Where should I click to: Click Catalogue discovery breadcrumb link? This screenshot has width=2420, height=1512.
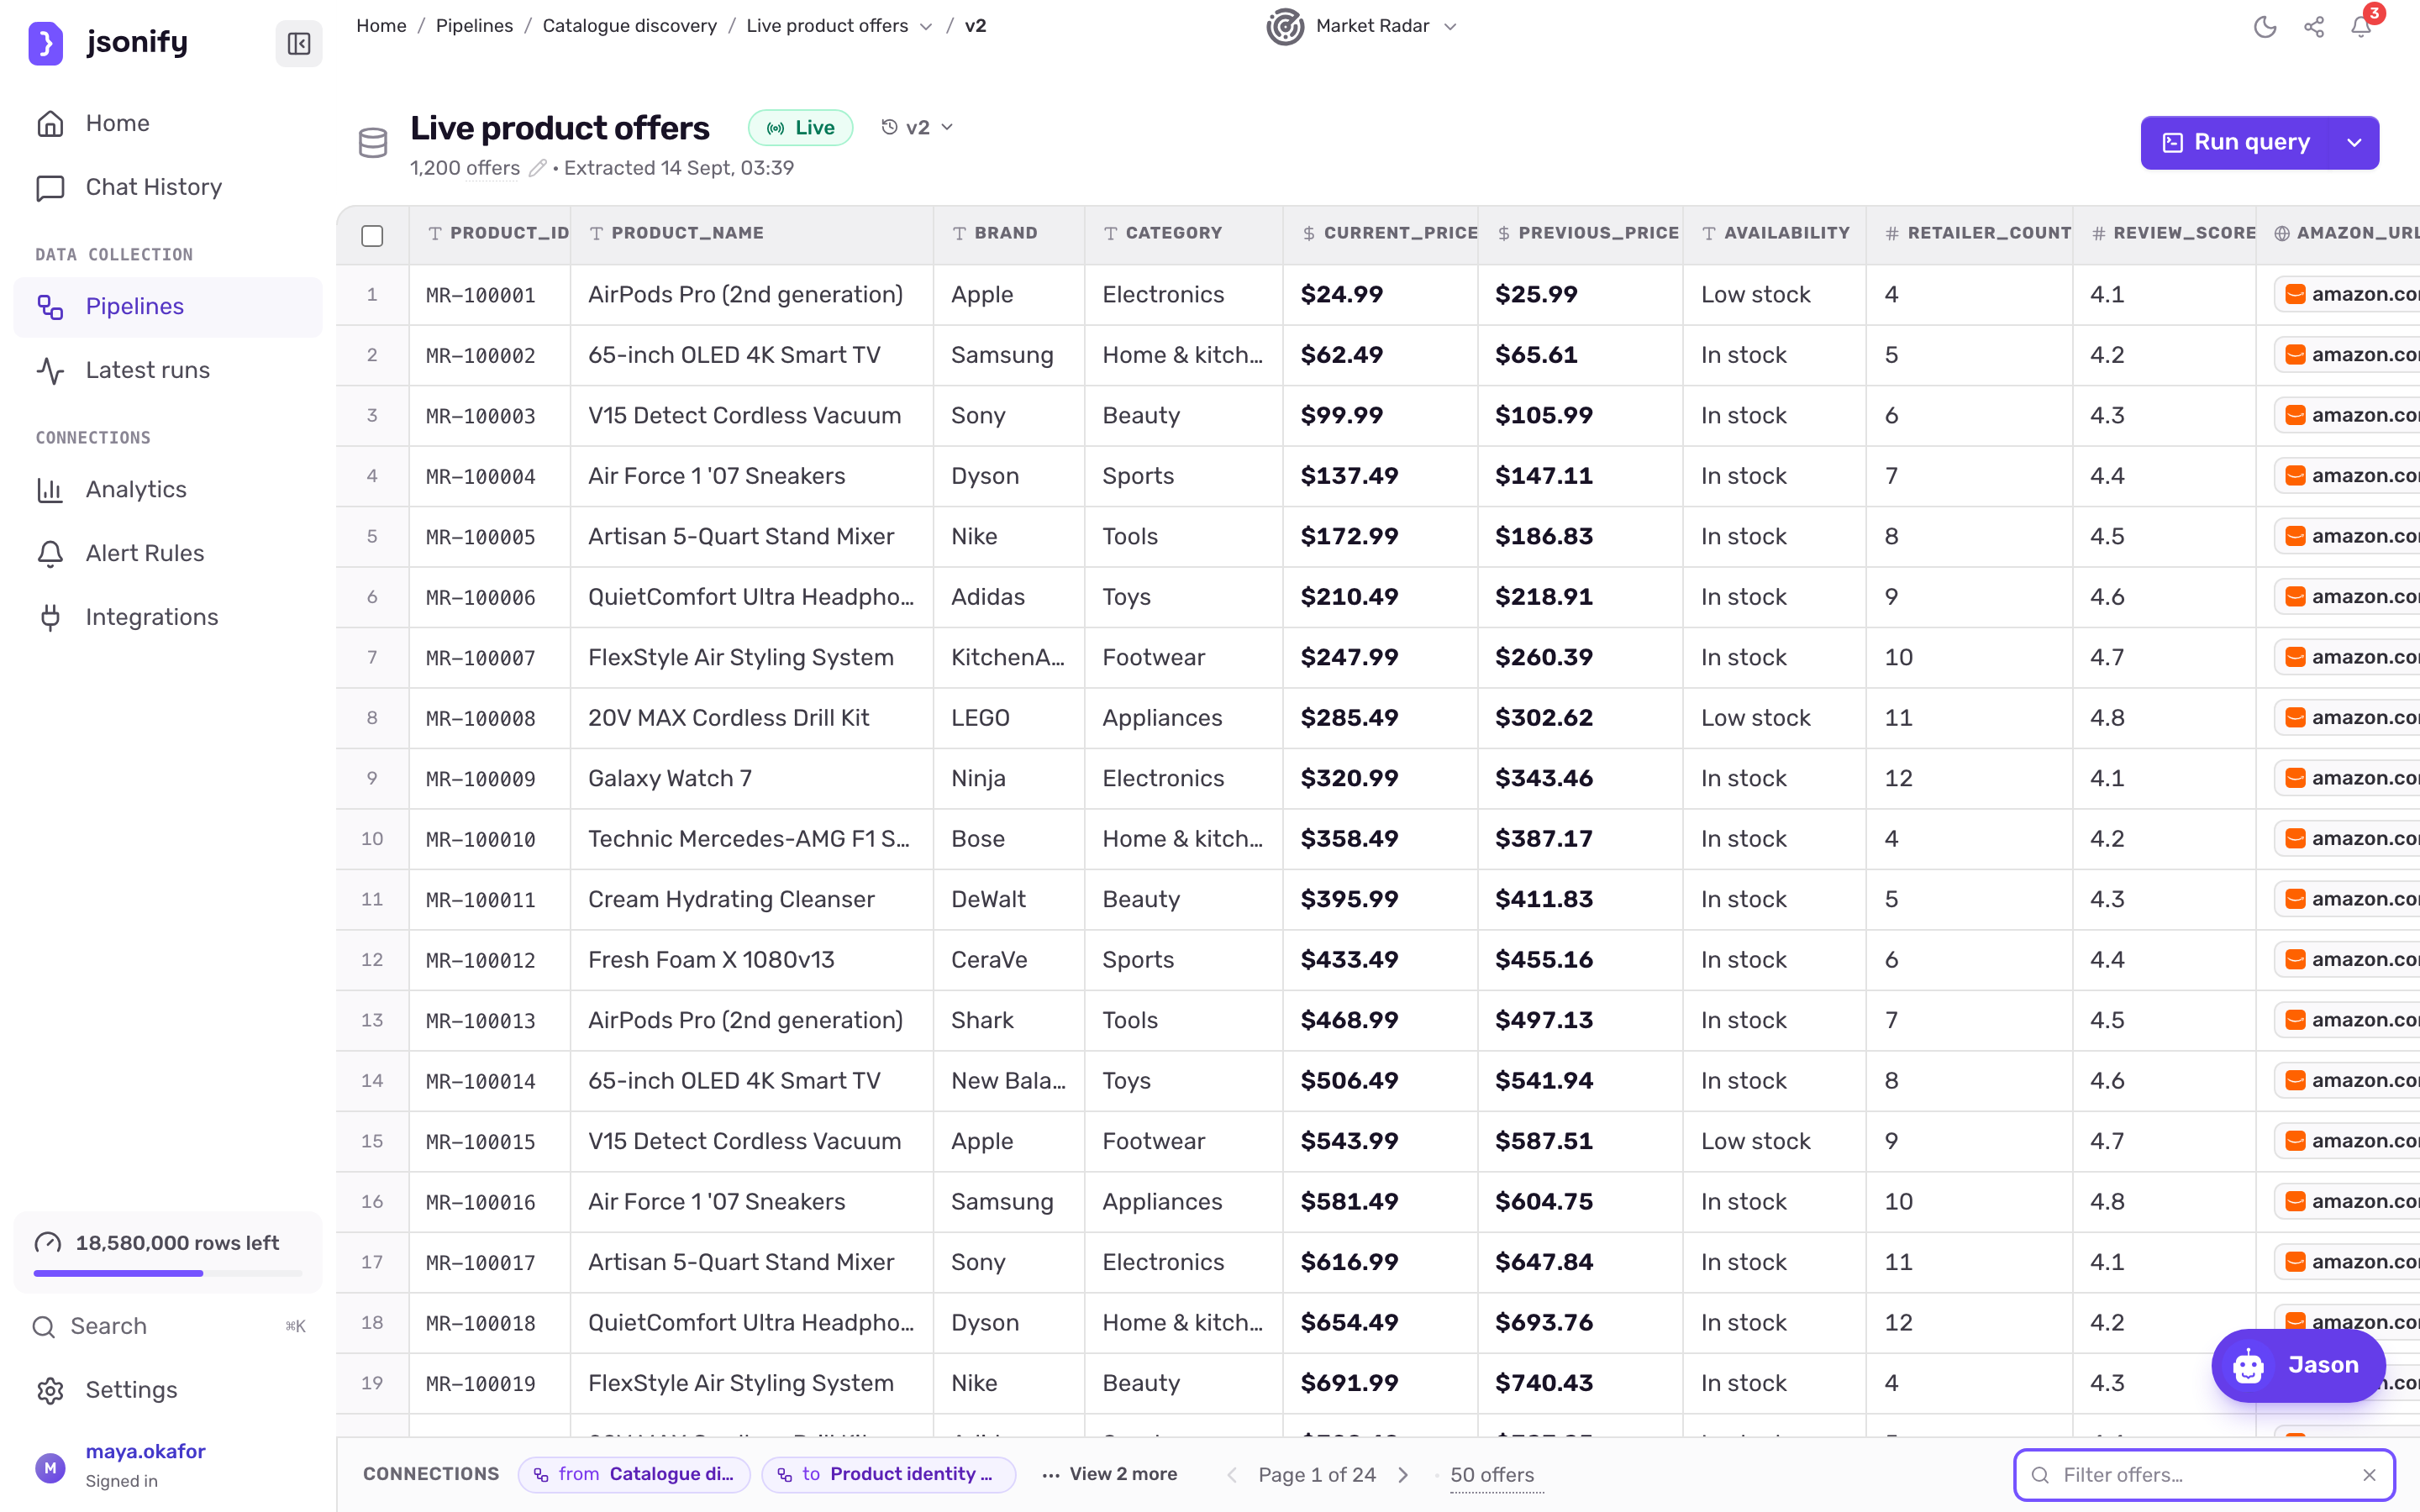[629, 26]
